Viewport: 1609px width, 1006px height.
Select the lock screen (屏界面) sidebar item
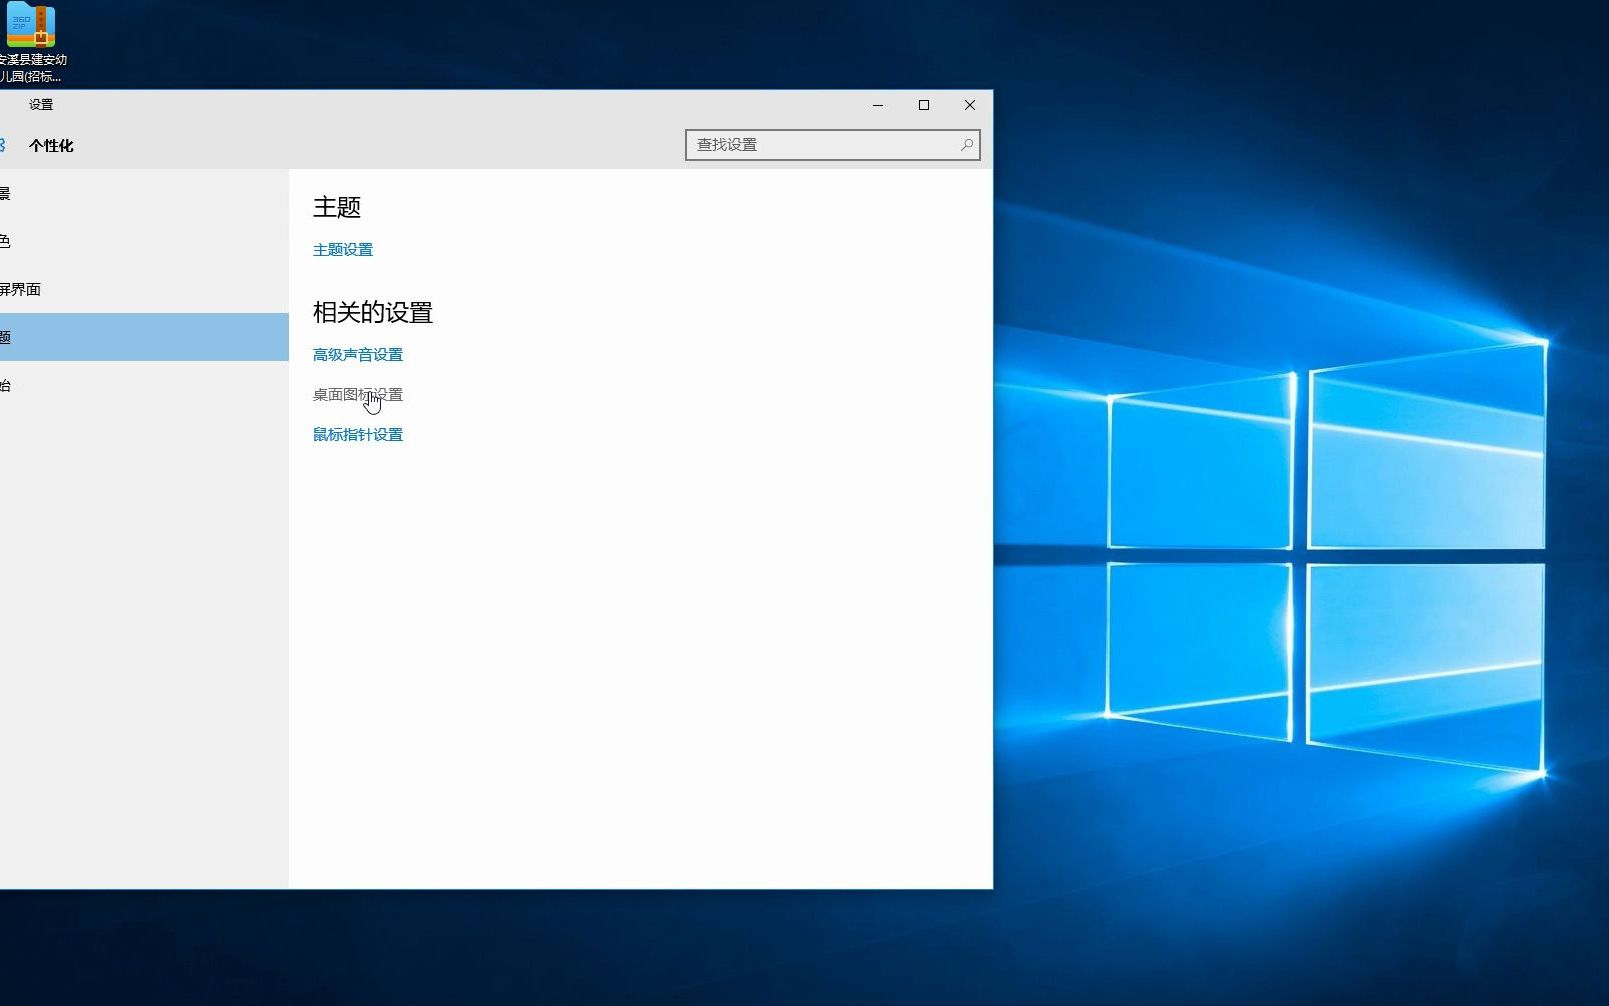coord(144,289)
